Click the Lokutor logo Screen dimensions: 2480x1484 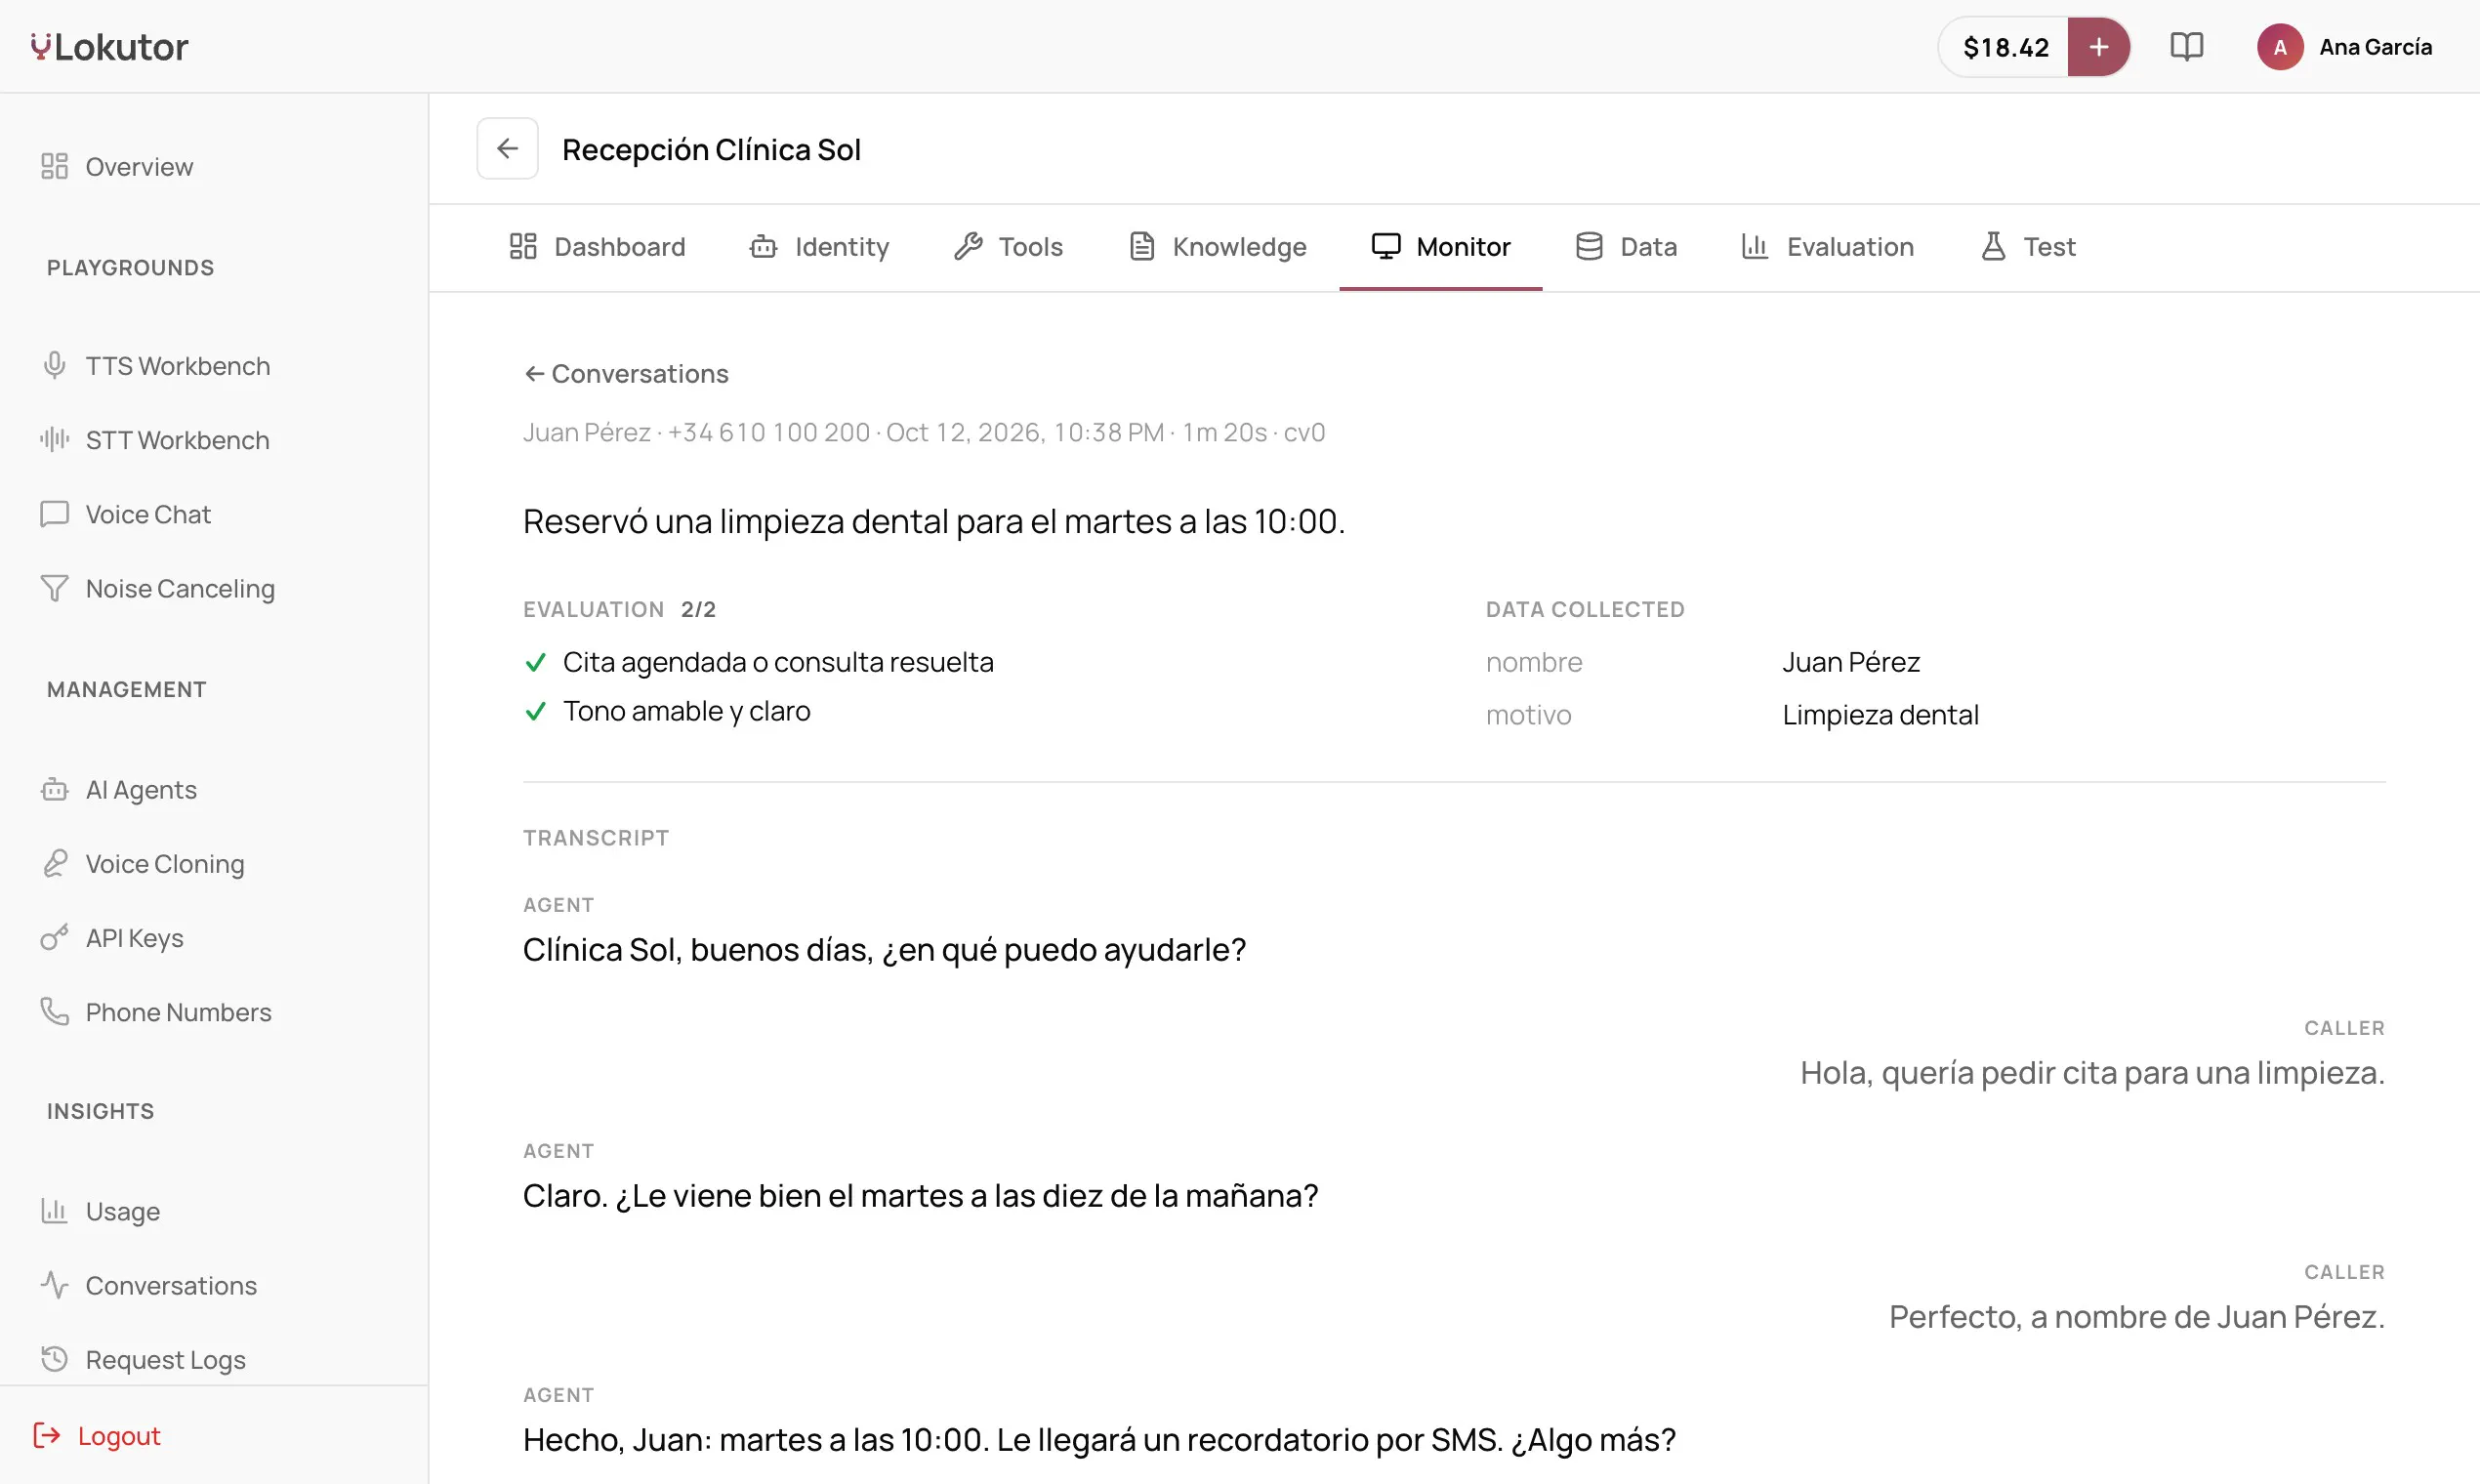point(109,47)
